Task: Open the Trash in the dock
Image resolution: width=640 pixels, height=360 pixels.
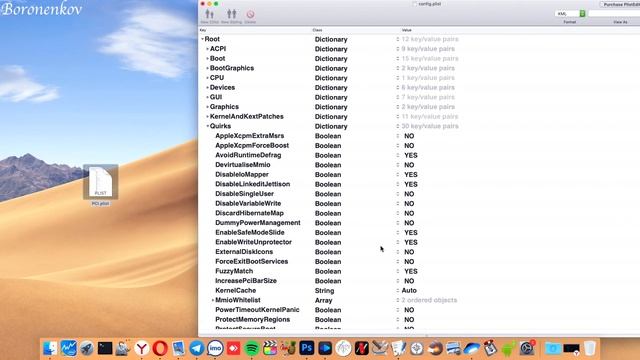Action: click(590, 348)
